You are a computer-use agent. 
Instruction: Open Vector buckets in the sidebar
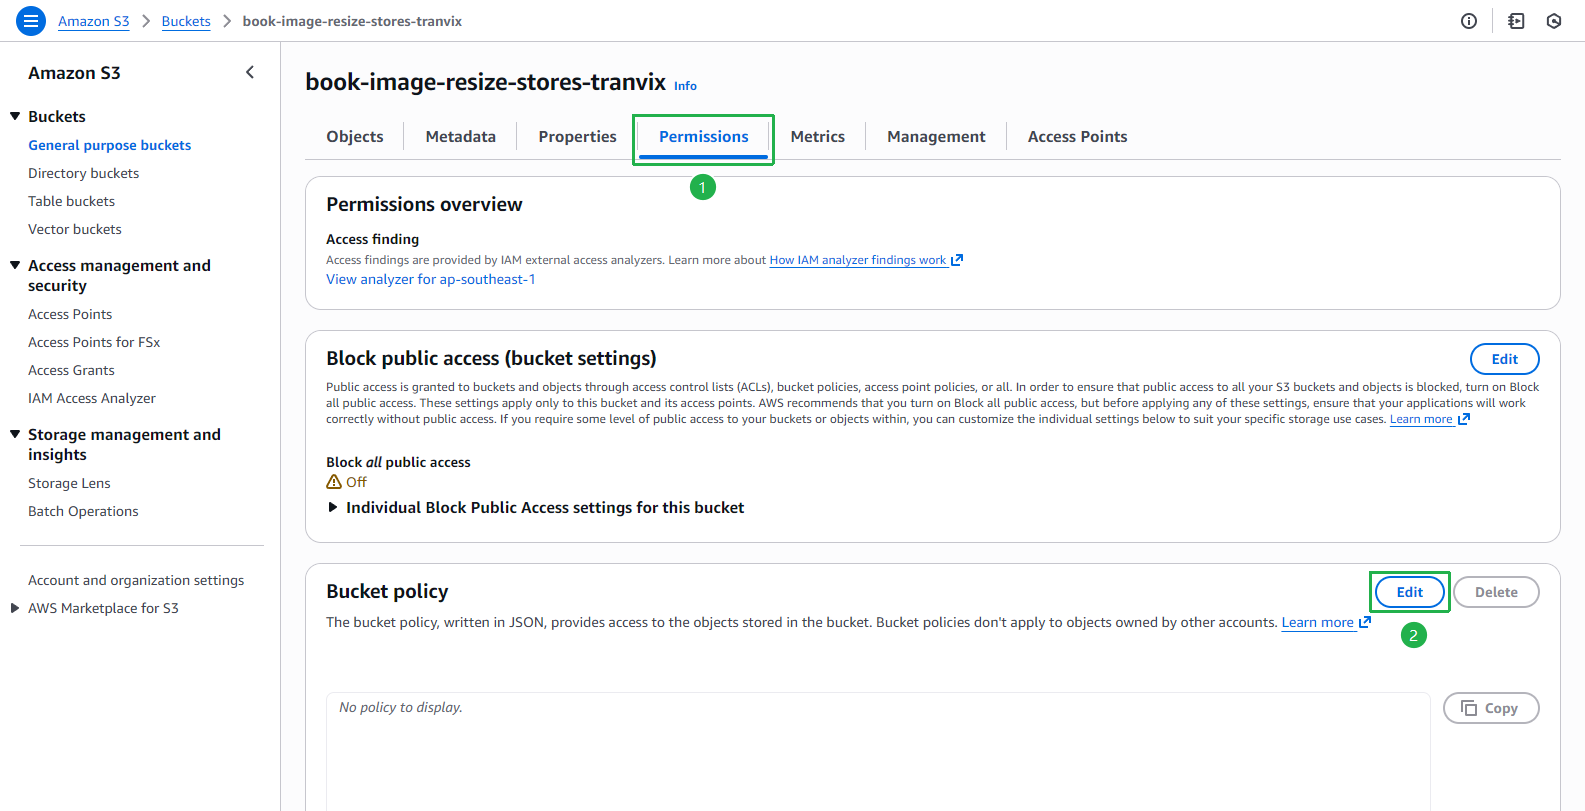pyautogui.click(x=75, y=229)
